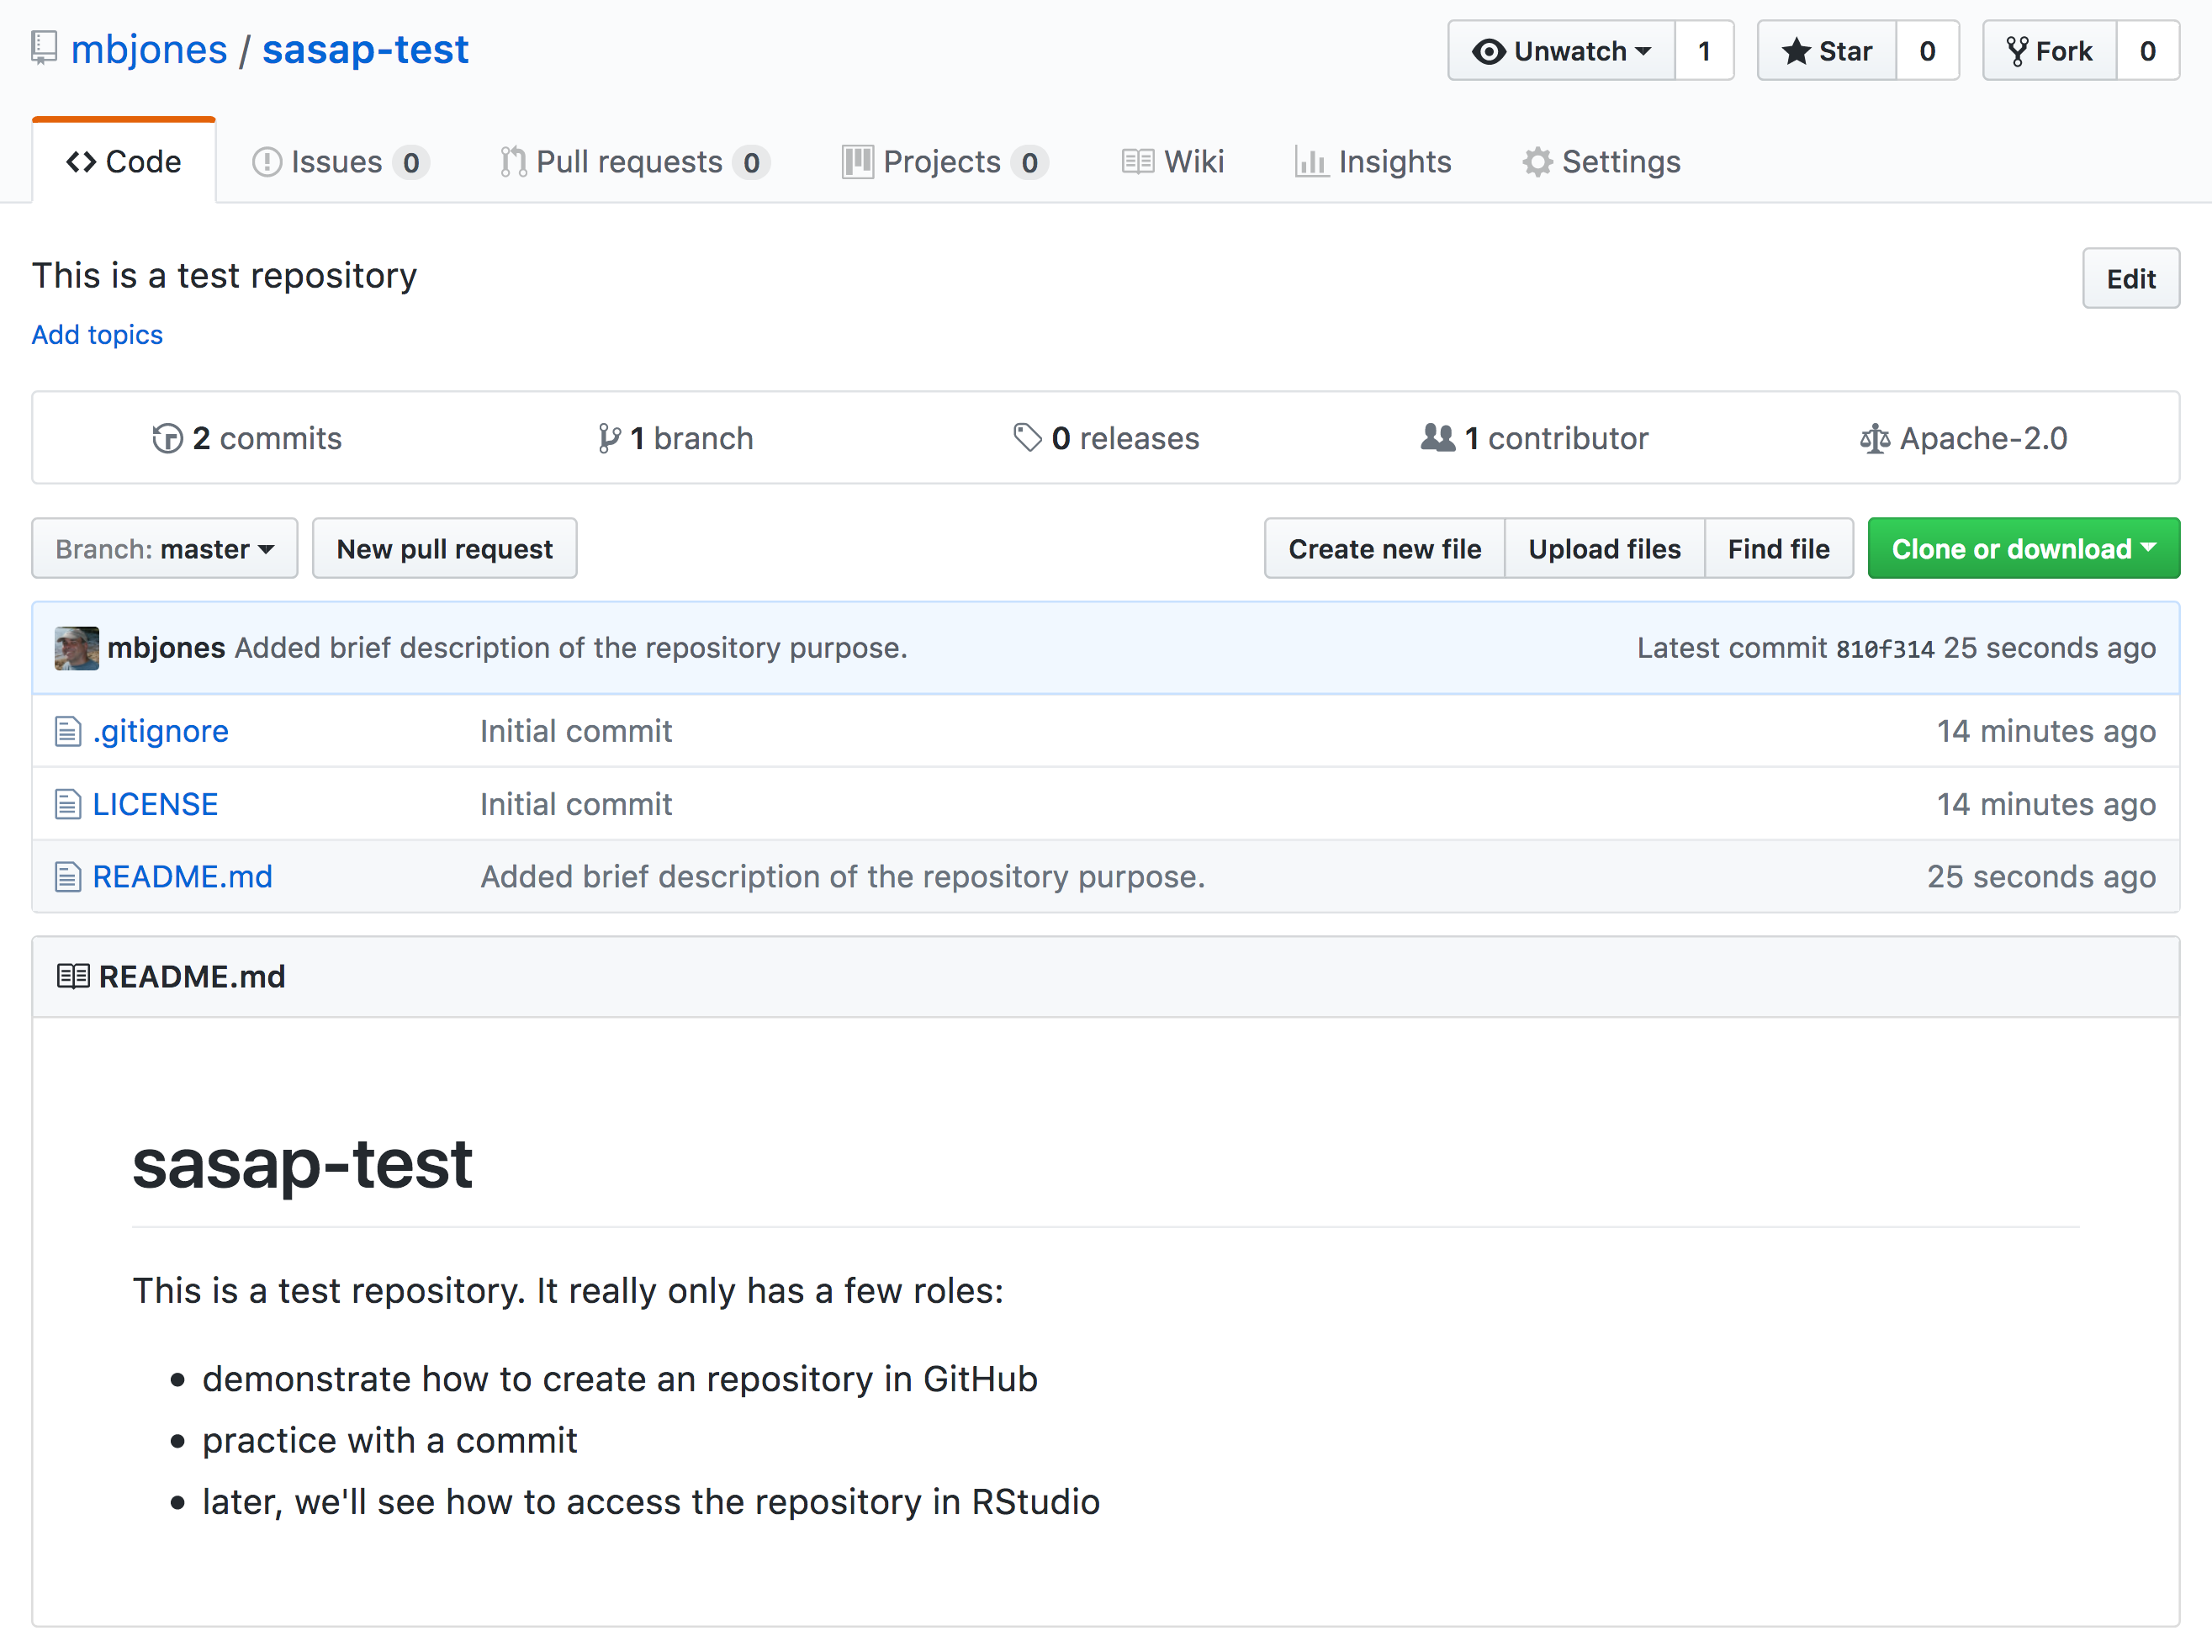Open the LICENSE file
2212x1652 pixels.
pos(155,805)
